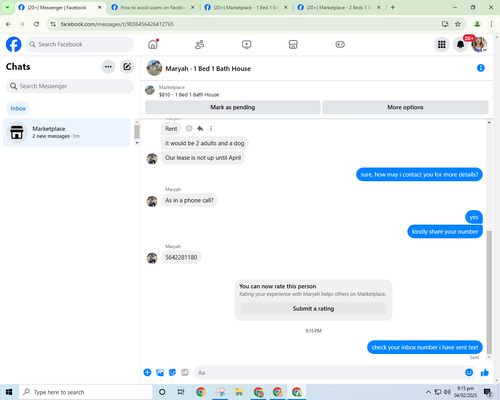Start a new message with compose icon
This screenshot has height=400, width=500.
coord(127,67)
